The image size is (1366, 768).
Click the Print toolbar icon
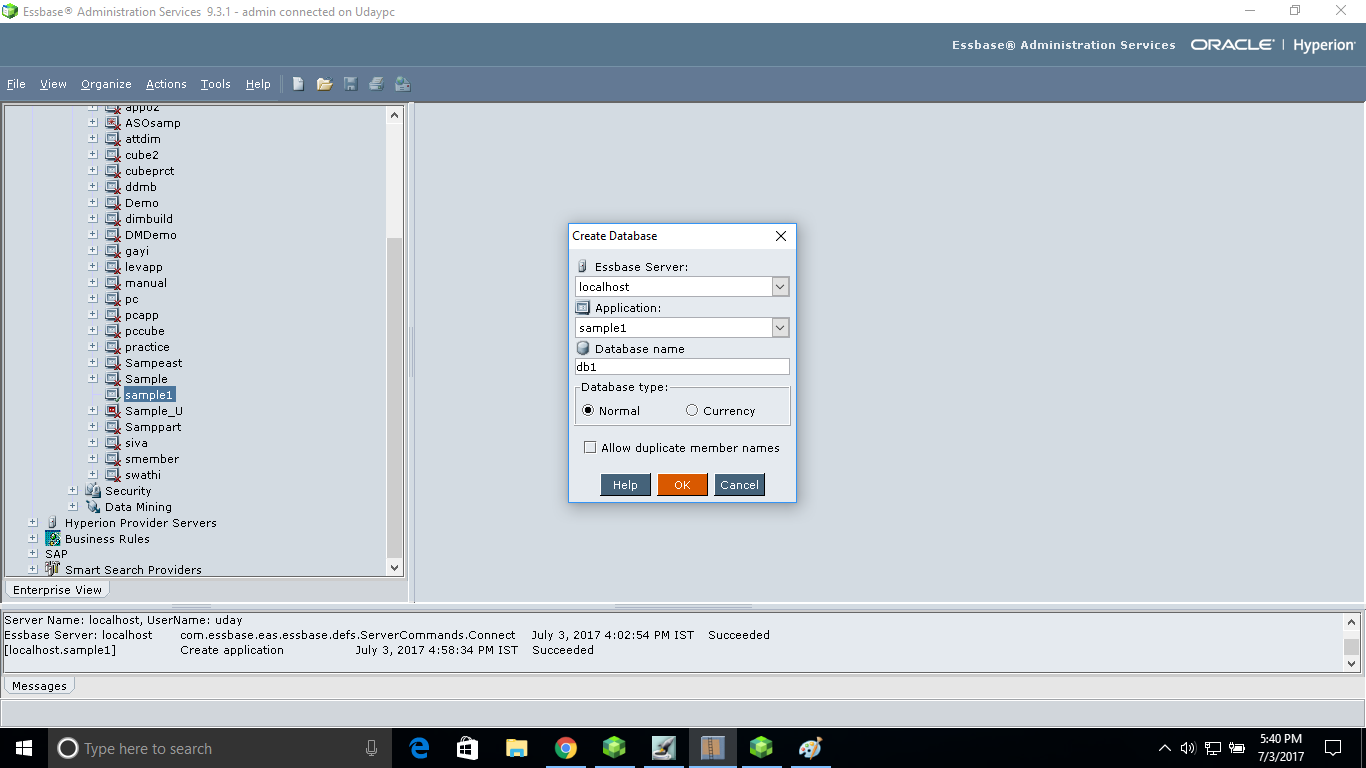click(x=376, y=84)
